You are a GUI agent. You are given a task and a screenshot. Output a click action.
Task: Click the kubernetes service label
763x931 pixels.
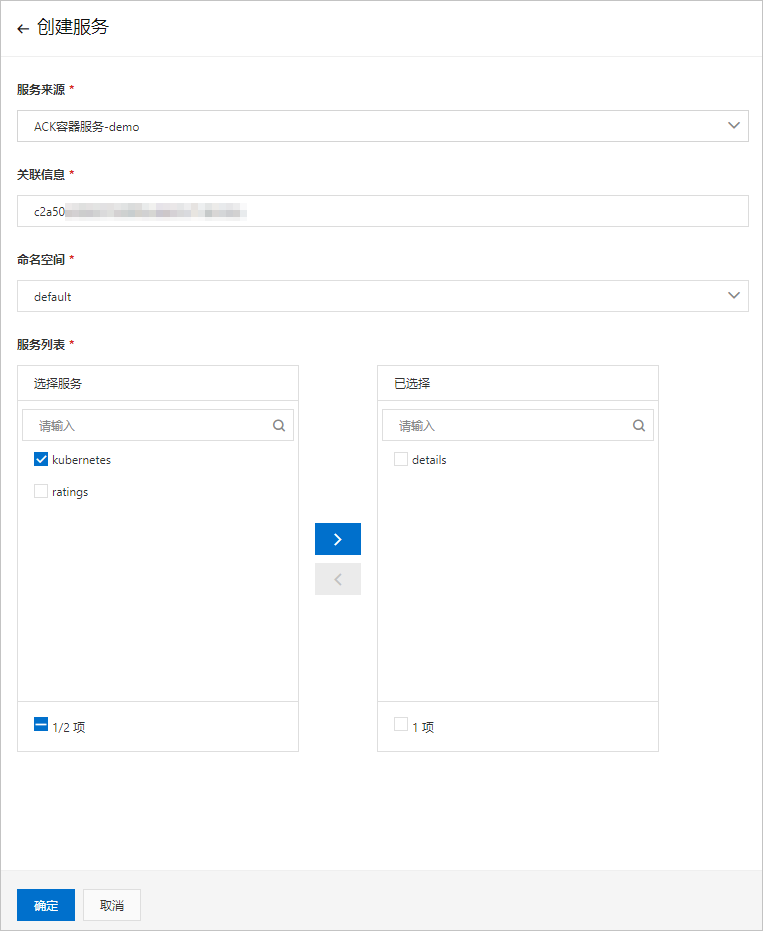[x=81, y=460]
